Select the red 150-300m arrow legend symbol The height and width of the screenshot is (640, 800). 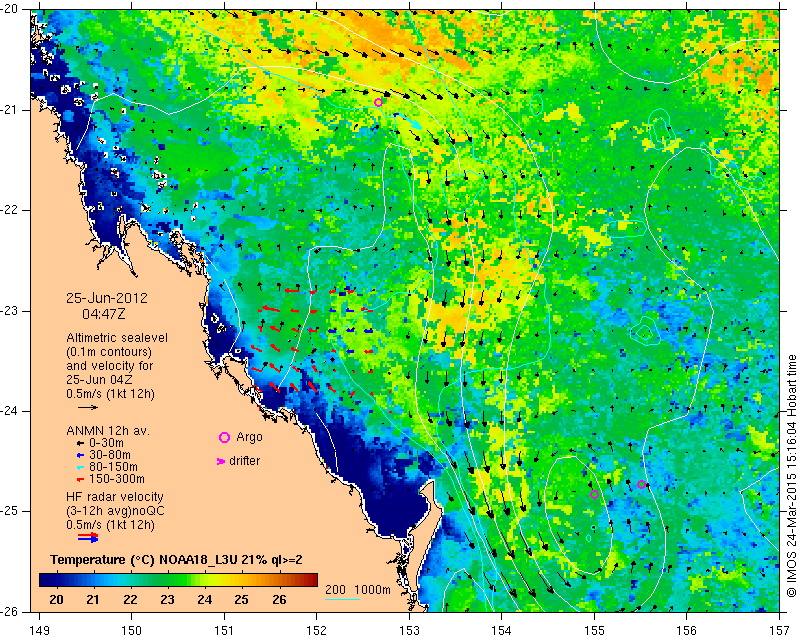[x=80, y=480]
